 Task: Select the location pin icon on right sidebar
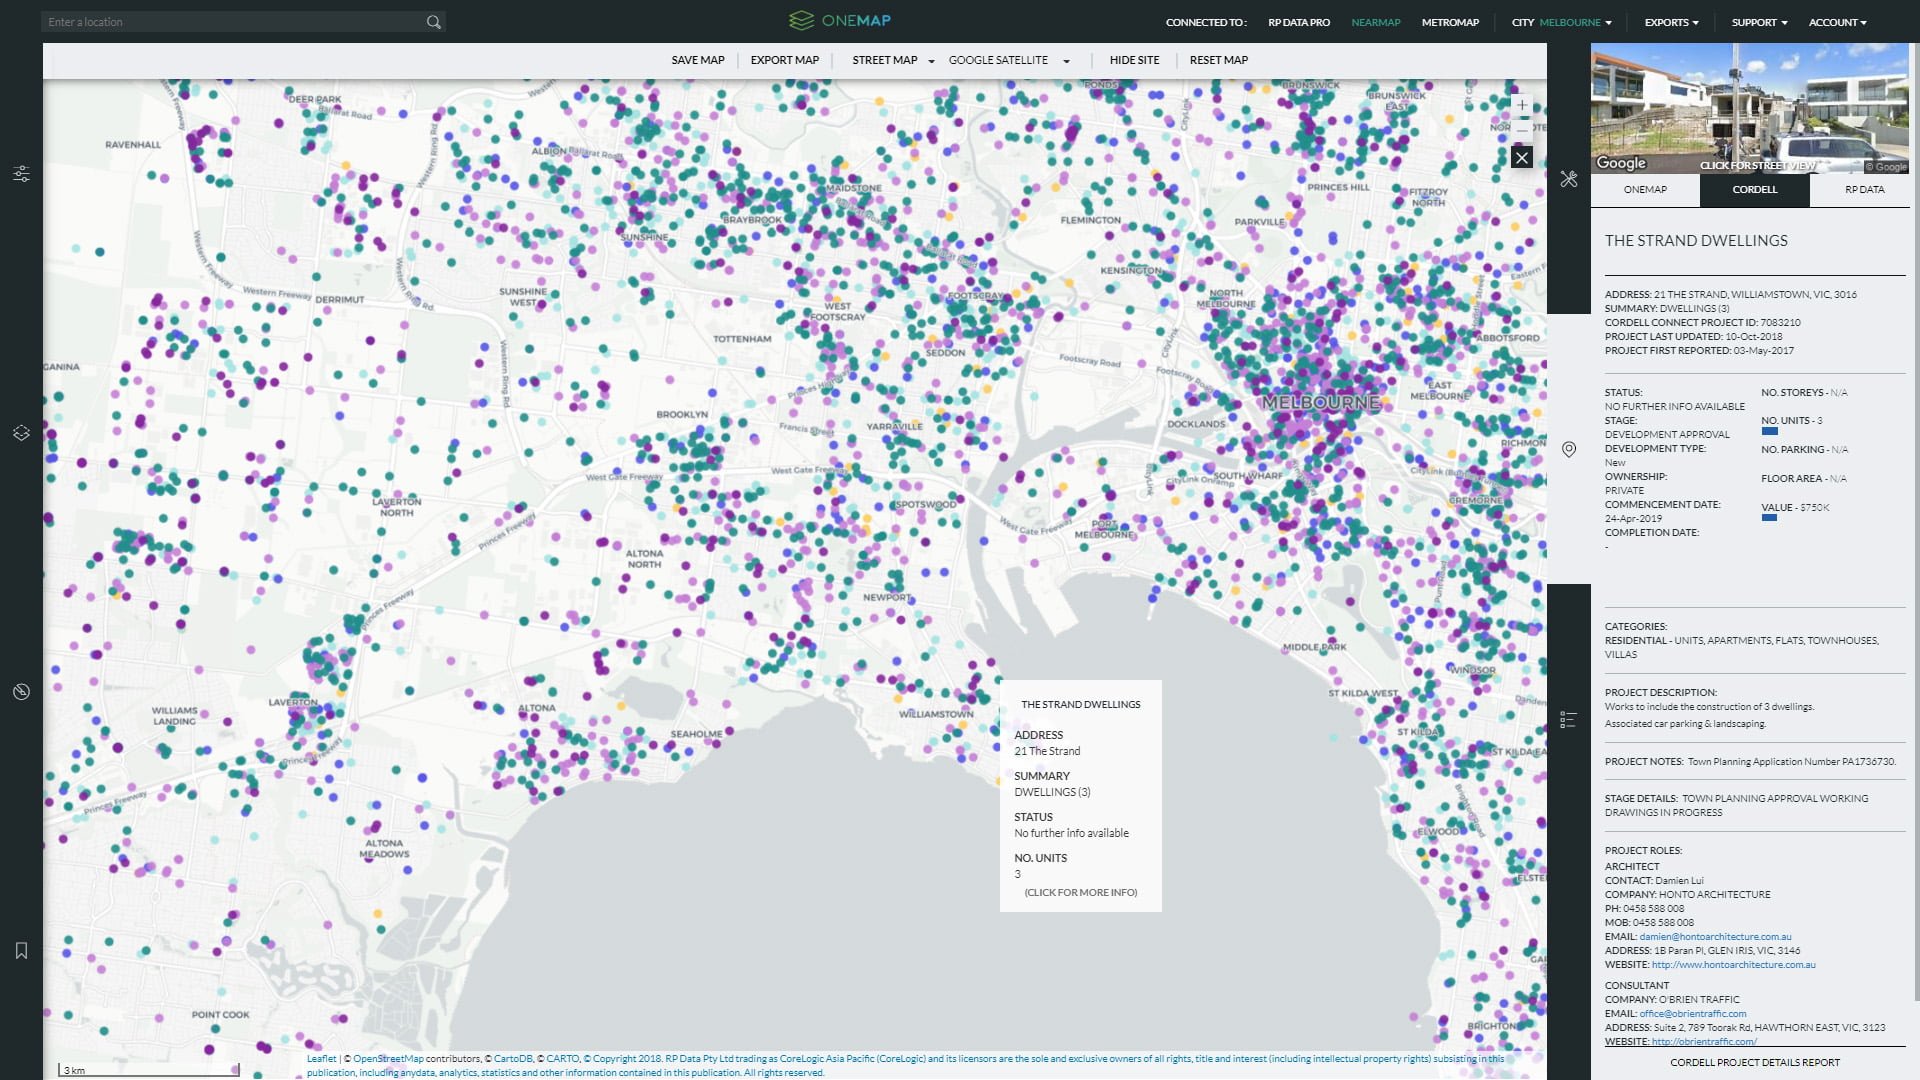click(1568, 450)
